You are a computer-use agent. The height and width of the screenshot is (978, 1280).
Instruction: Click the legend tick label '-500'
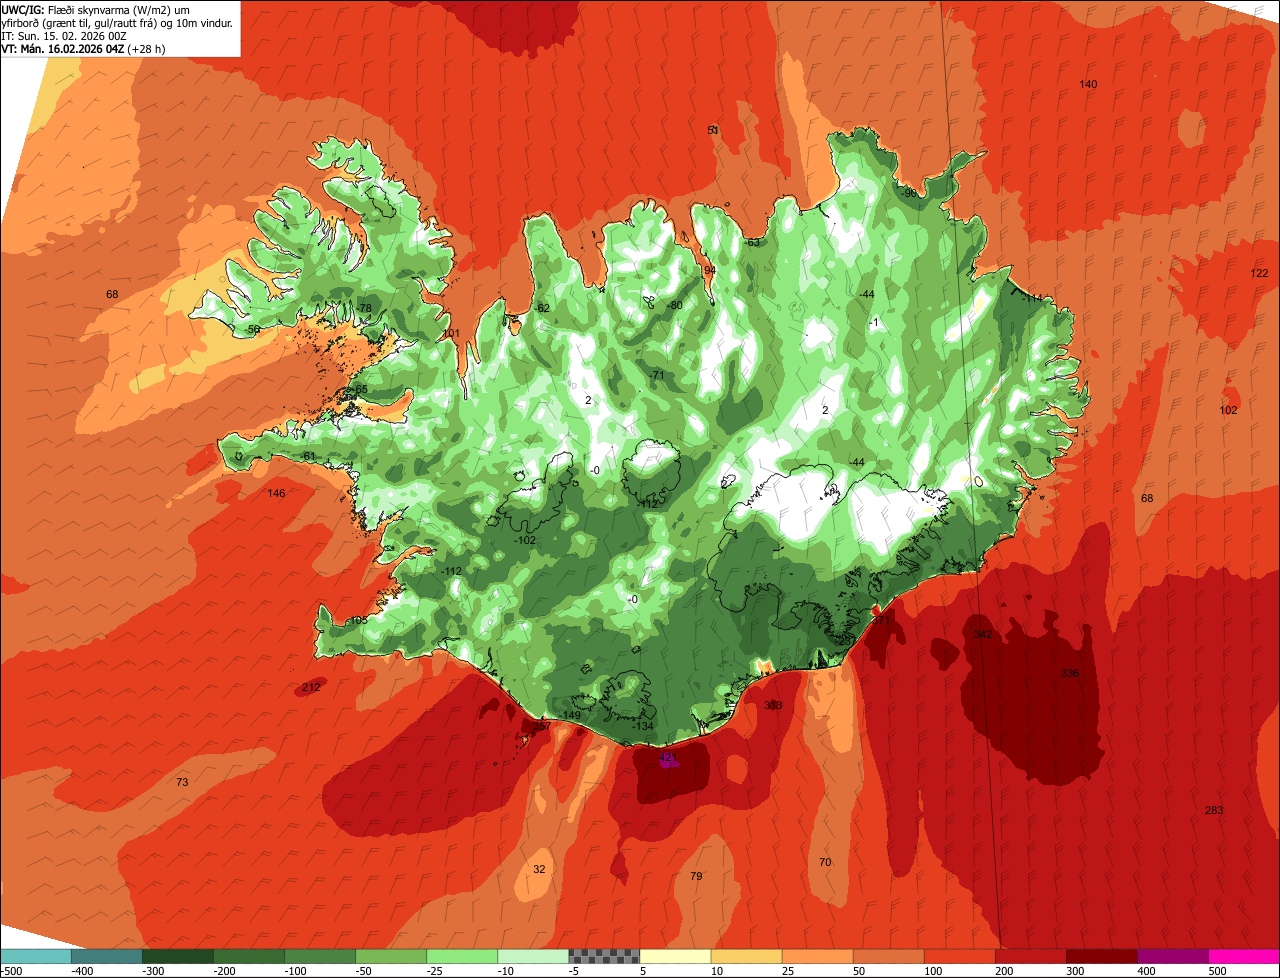pos(11,970)
